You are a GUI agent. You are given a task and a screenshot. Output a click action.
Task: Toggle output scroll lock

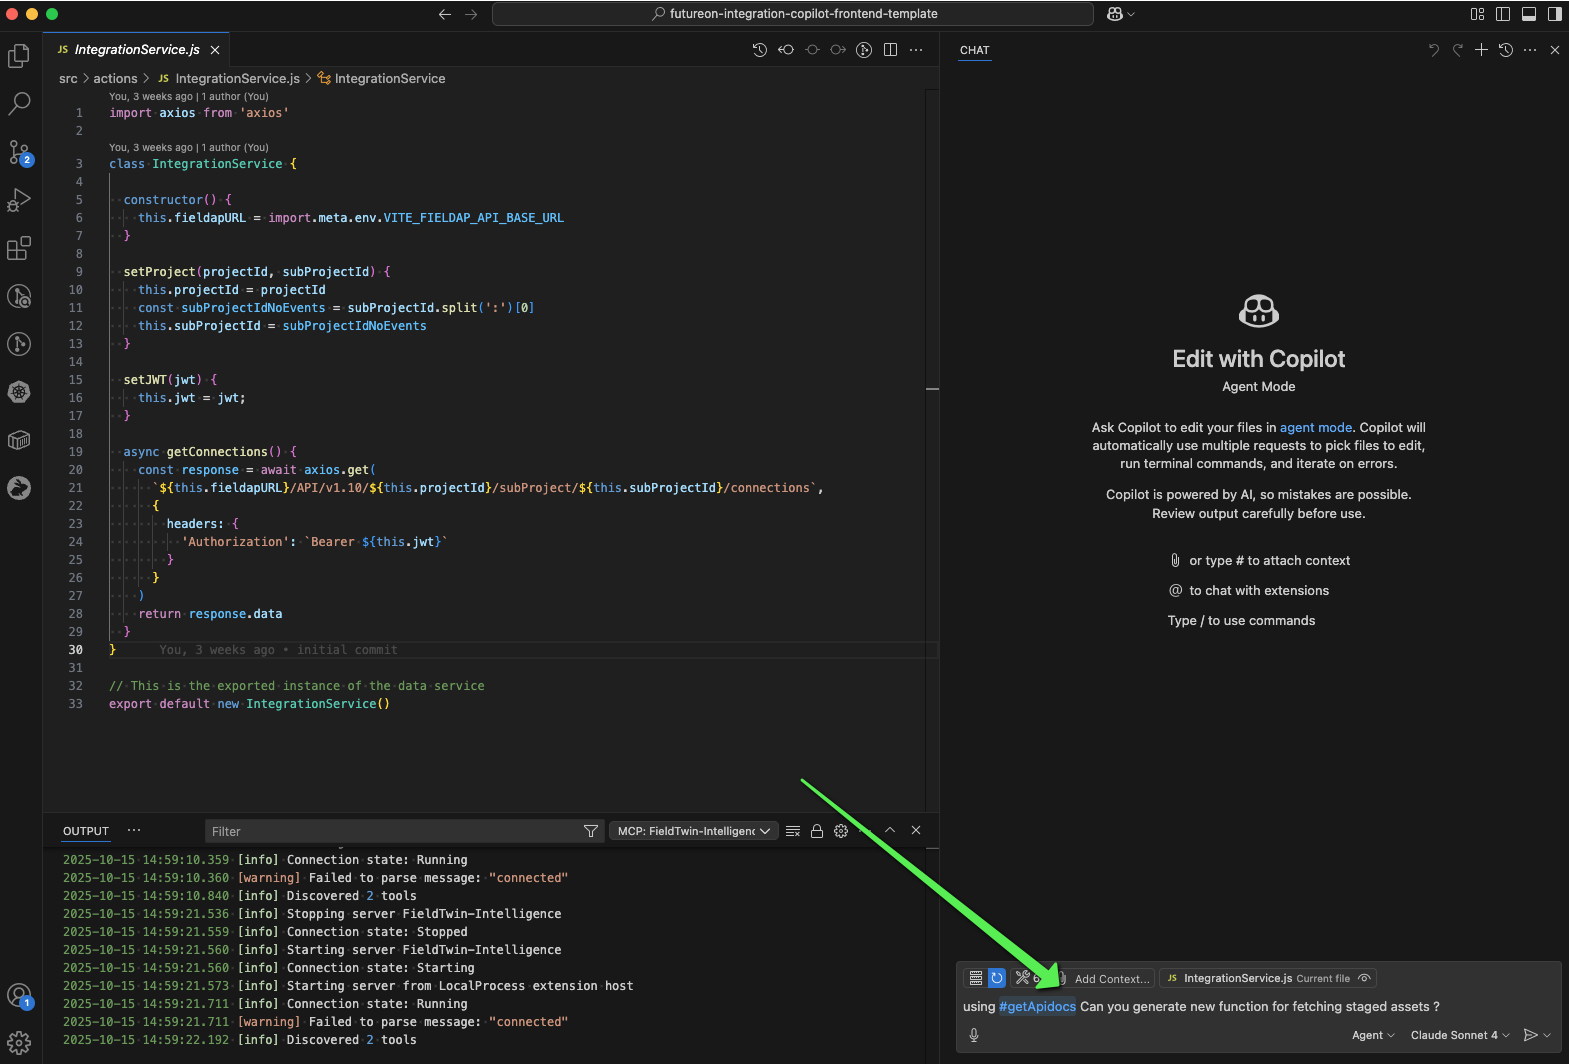pyautogui.click(x=817, y=831)
